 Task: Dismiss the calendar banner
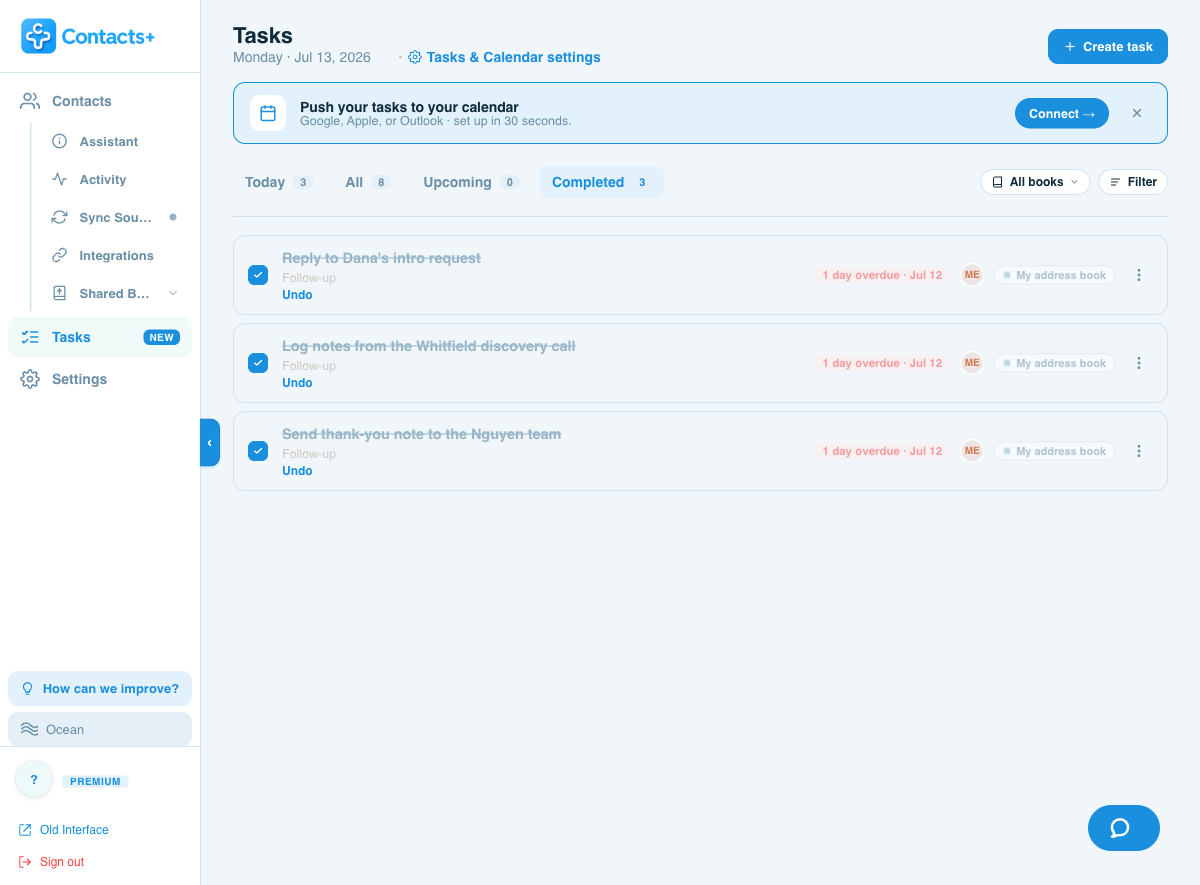point(1137,114)
